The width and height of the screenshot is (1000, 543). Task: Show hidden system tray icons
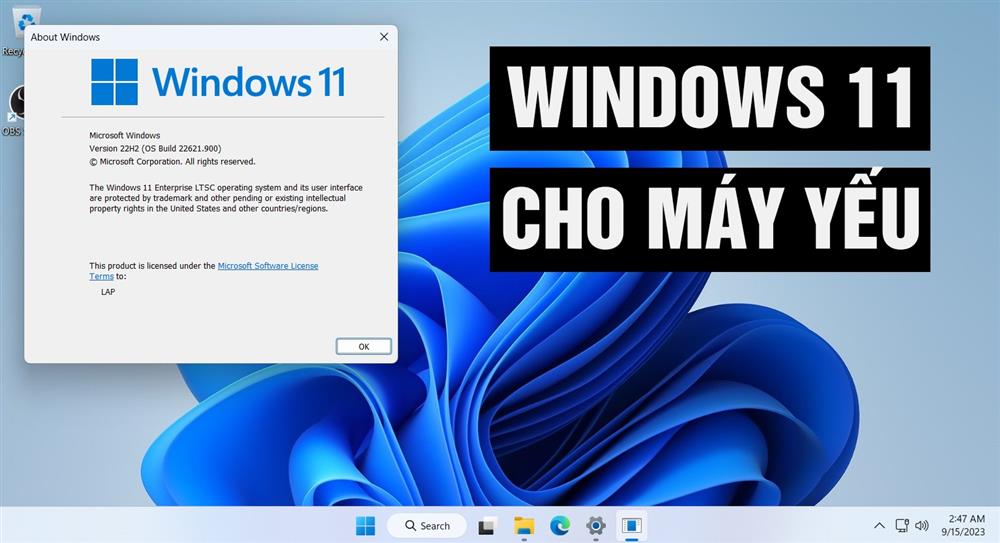pos(879,526)
